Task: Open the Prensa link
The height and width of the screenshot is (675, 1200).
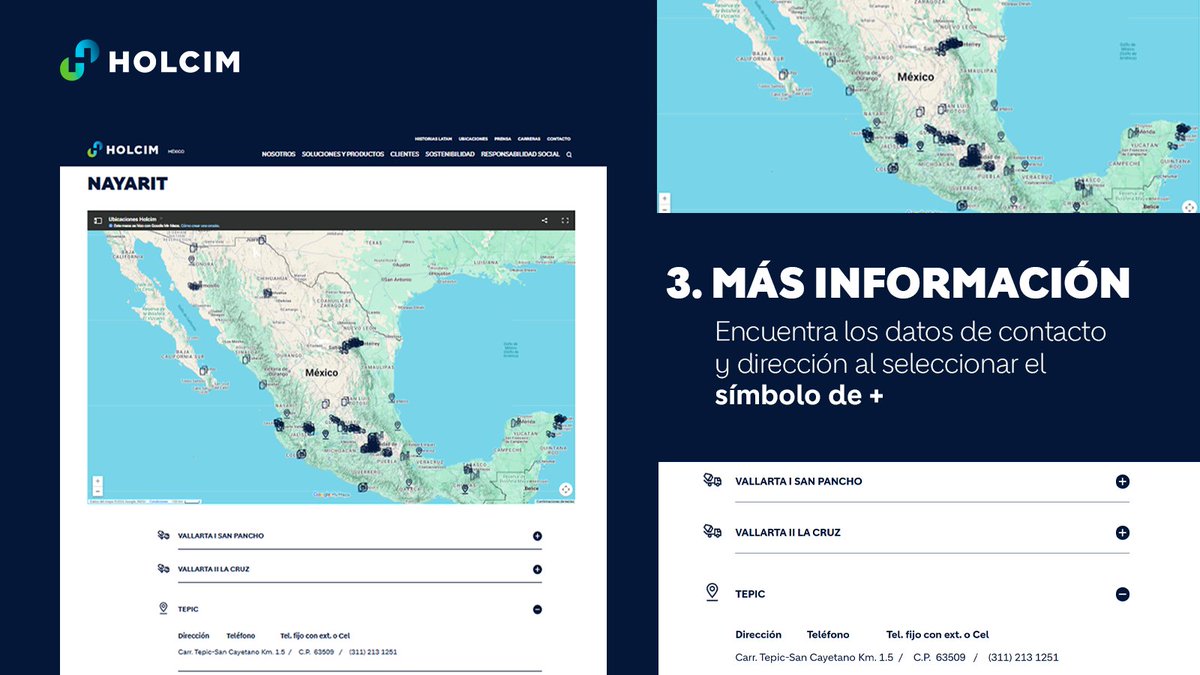Action: (503, 138)
